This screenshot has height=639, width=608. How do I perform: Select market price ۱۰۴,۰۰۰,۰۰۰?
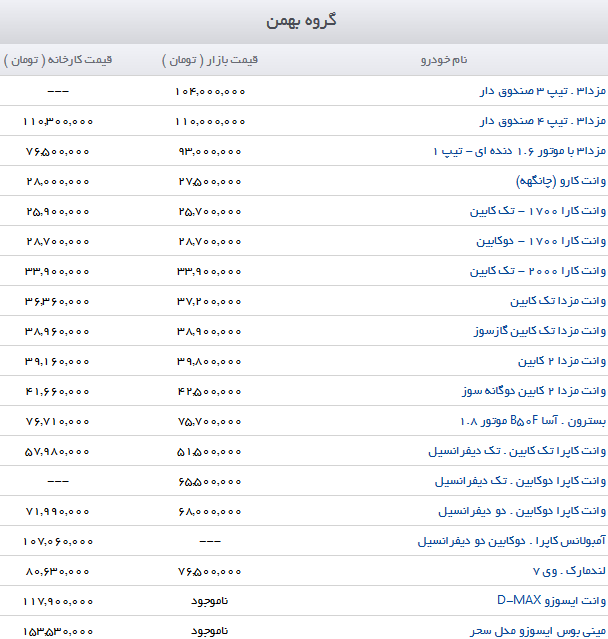click(x=210, y=91)
